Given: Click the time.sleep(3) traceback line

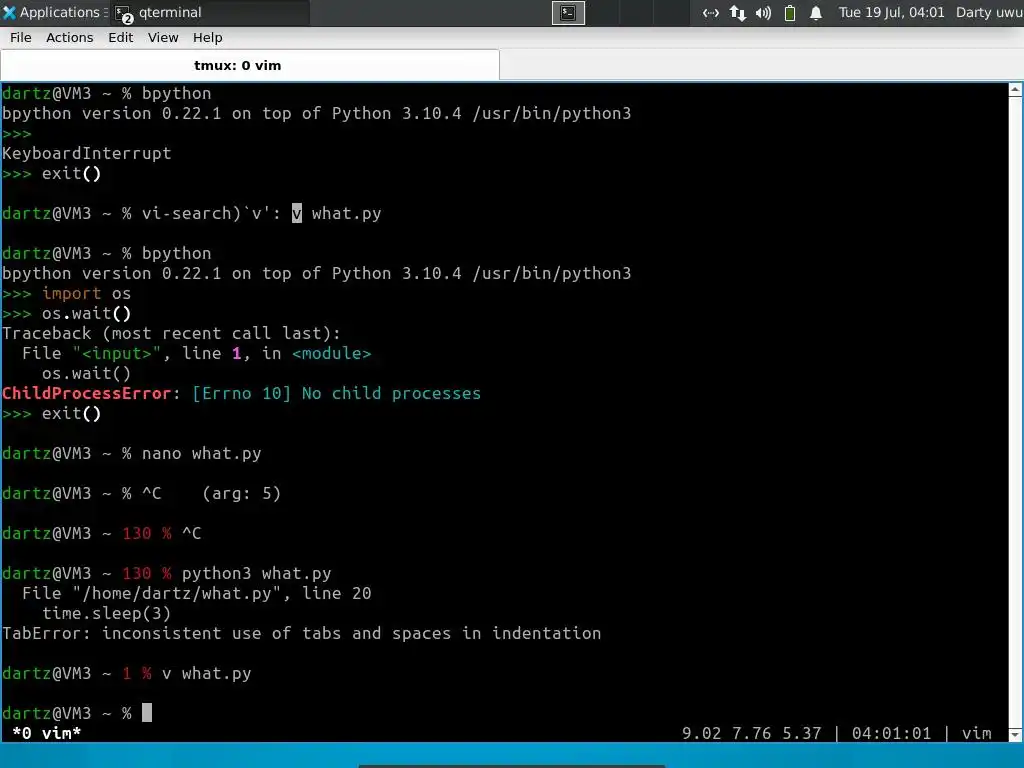Looking at the screenshot, I should pyautogui.click(x=106, y=613).
